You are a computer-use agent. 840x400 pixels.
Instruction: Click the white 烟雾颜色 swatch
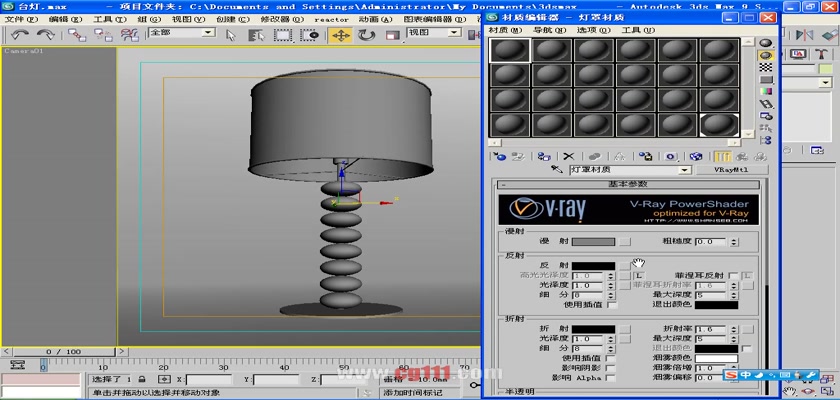[717, 358]
